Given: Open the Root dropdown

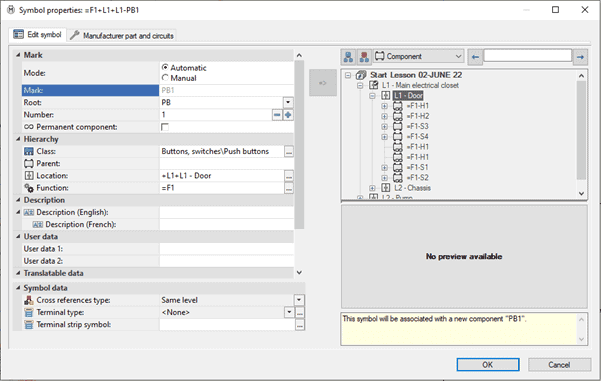Looking at the screenshot, I should [288, 102].
